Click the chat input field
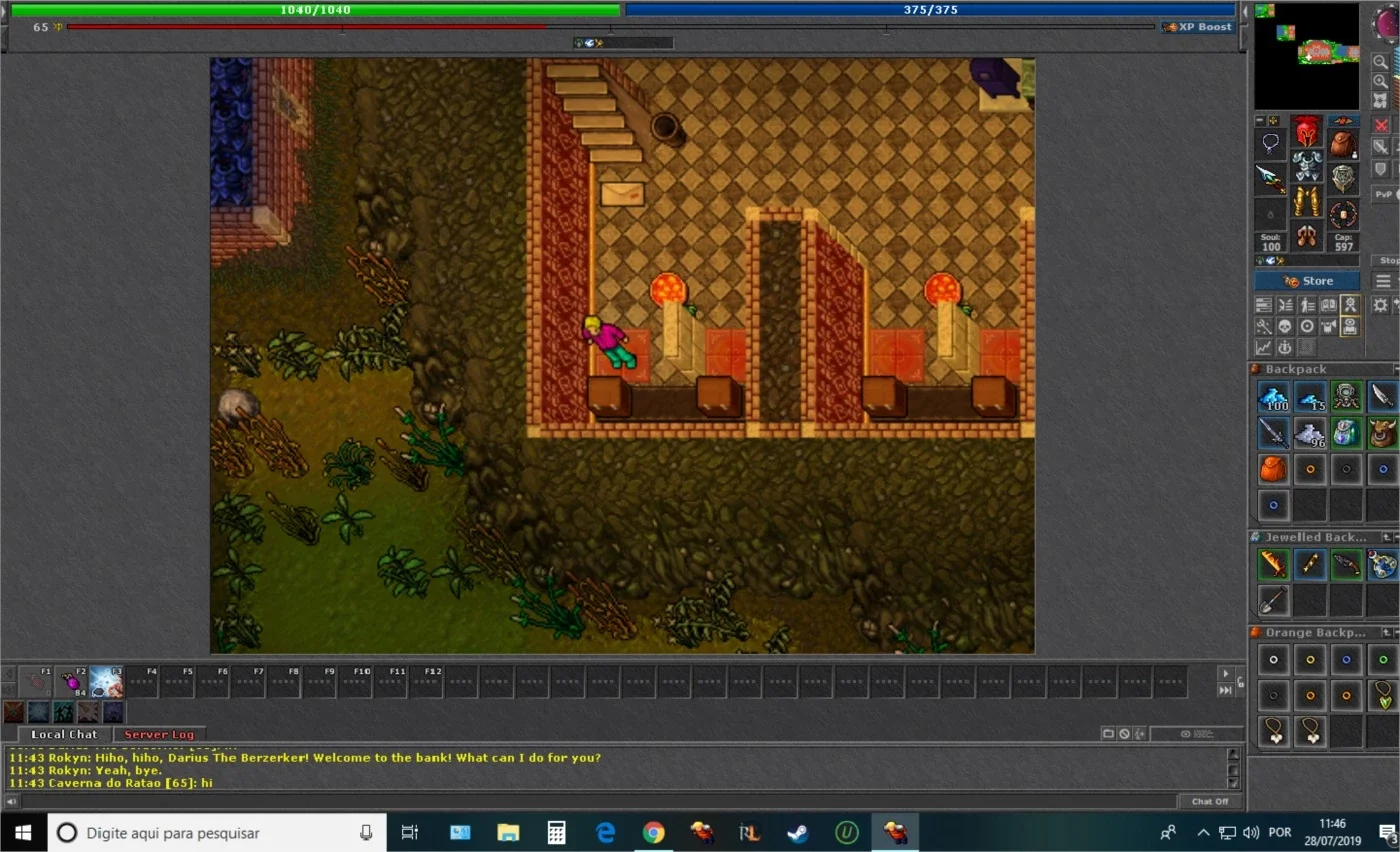Image resolution: width=1400 pixels, height=852 pixels. [598, 801]
